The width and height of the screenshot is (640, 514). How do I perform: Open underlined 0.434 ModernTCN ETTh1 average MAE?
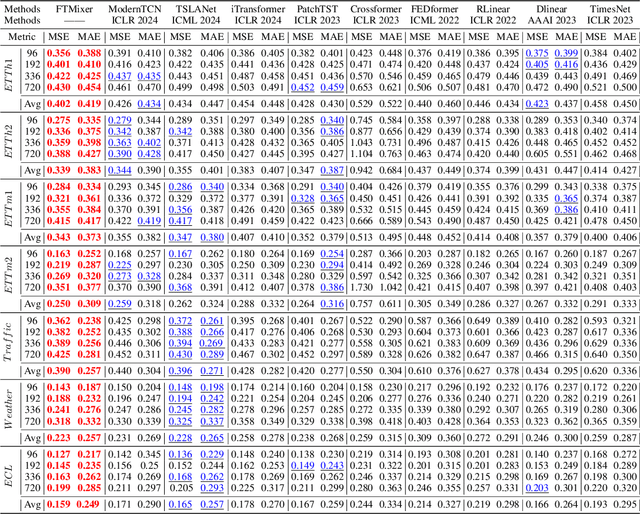(150, 103)
